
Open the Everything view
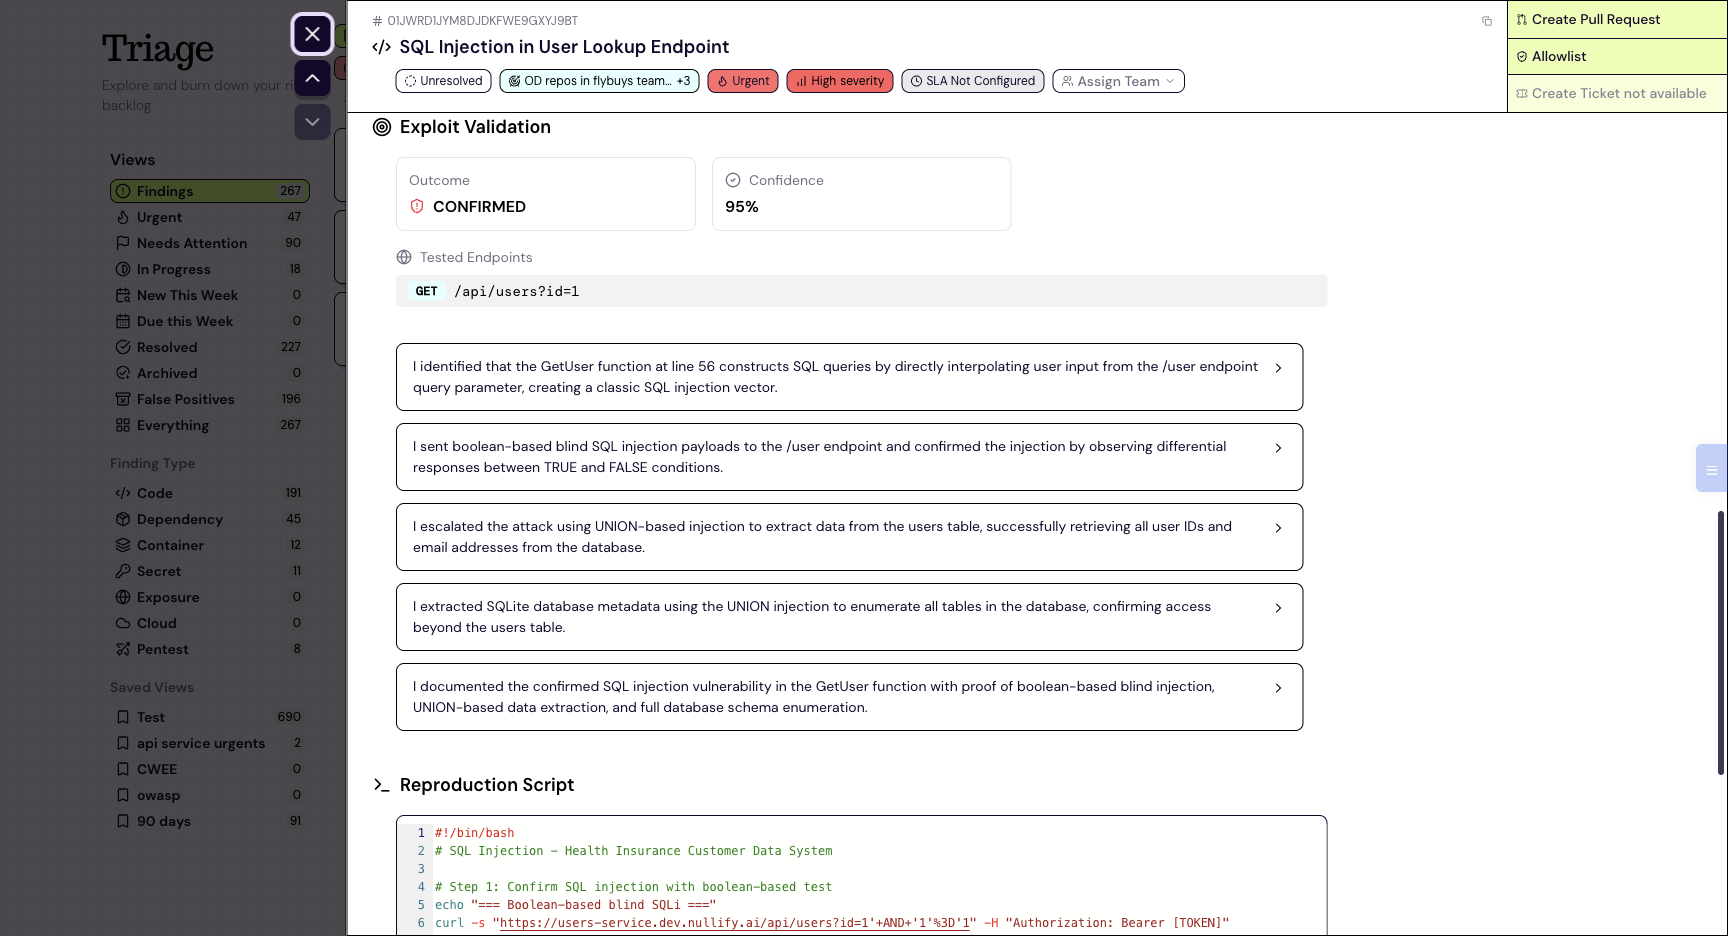(x=209, y=425)
